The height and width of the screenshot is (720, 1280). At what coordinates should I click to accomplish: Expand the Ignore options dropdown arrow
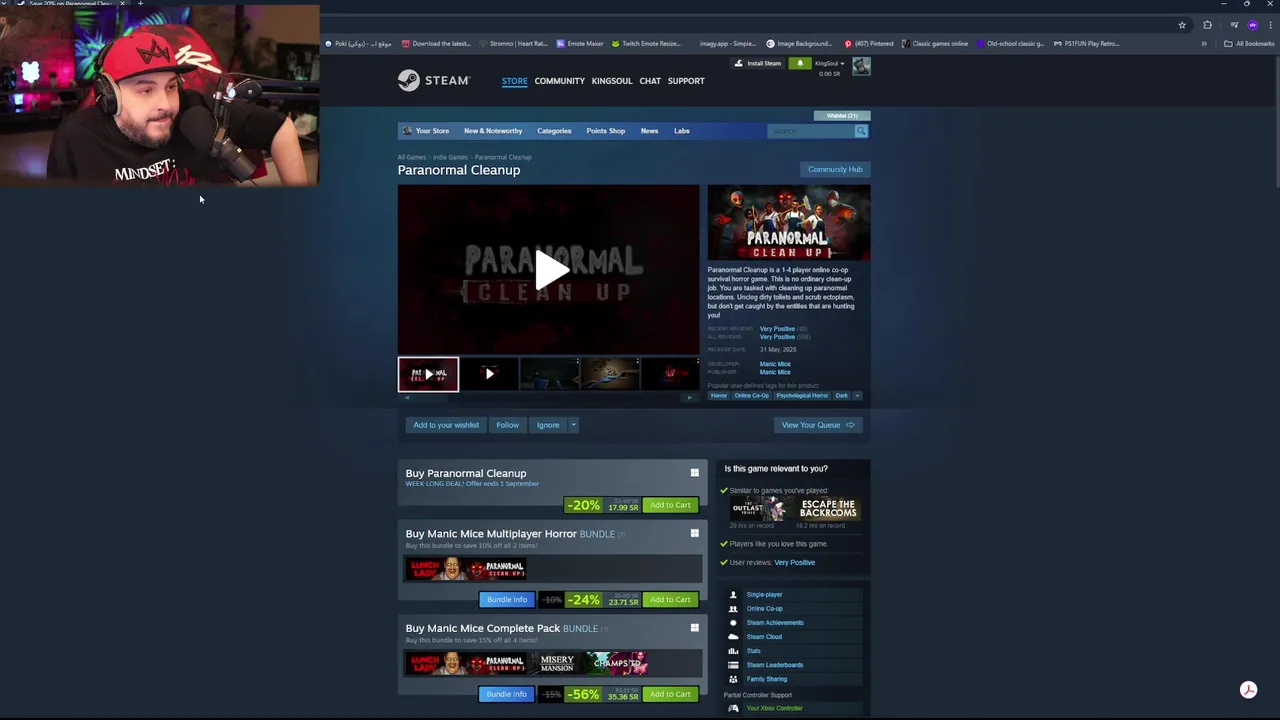click(573, 425)
